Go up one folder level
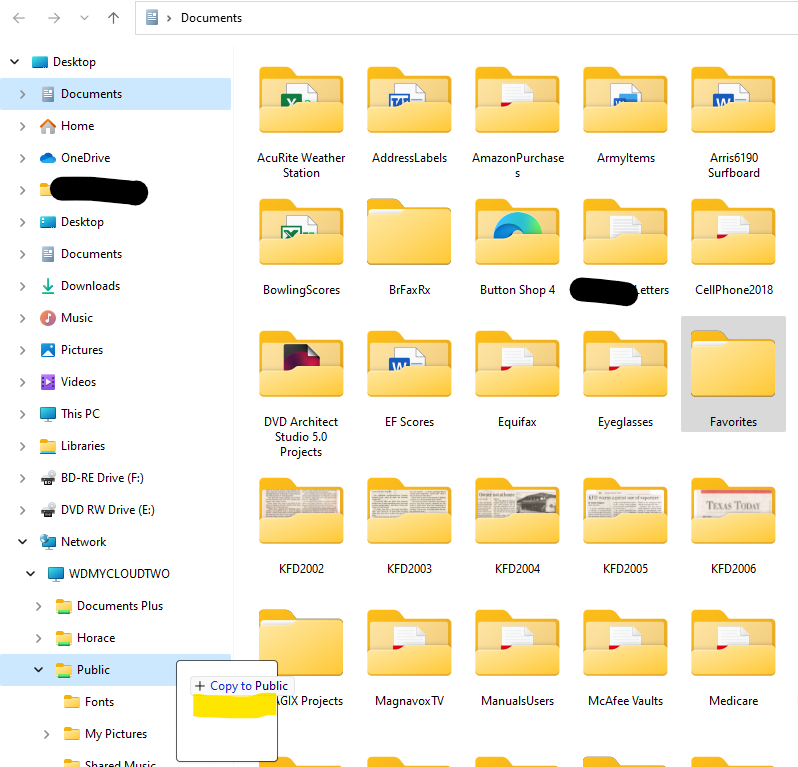This screenshot has width=798, height=767. (113, 18)
